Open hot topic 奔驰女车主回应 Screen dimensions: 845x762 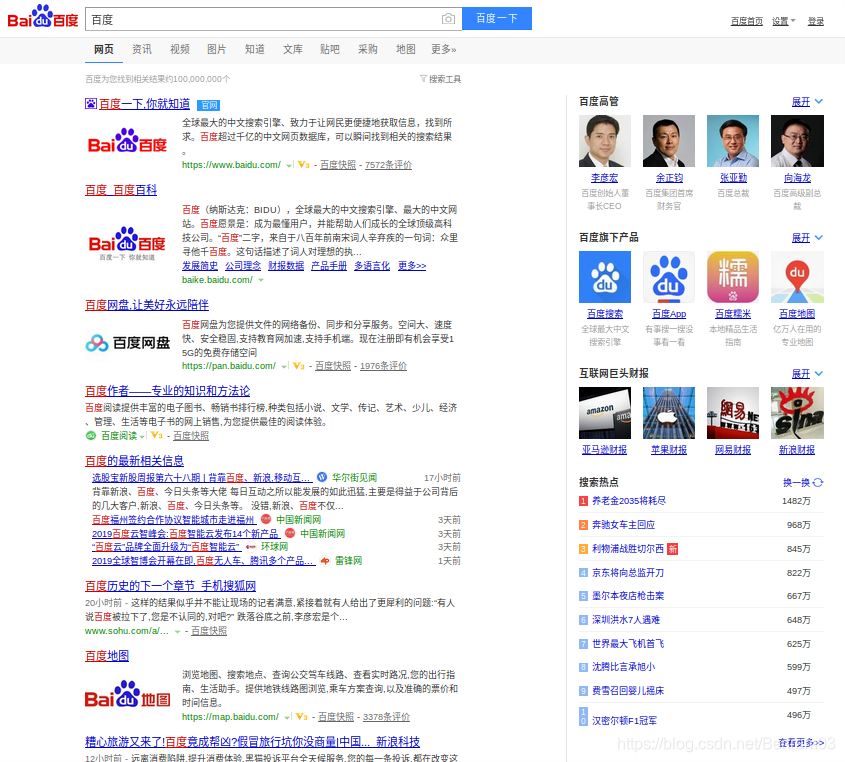coord(623,524)
